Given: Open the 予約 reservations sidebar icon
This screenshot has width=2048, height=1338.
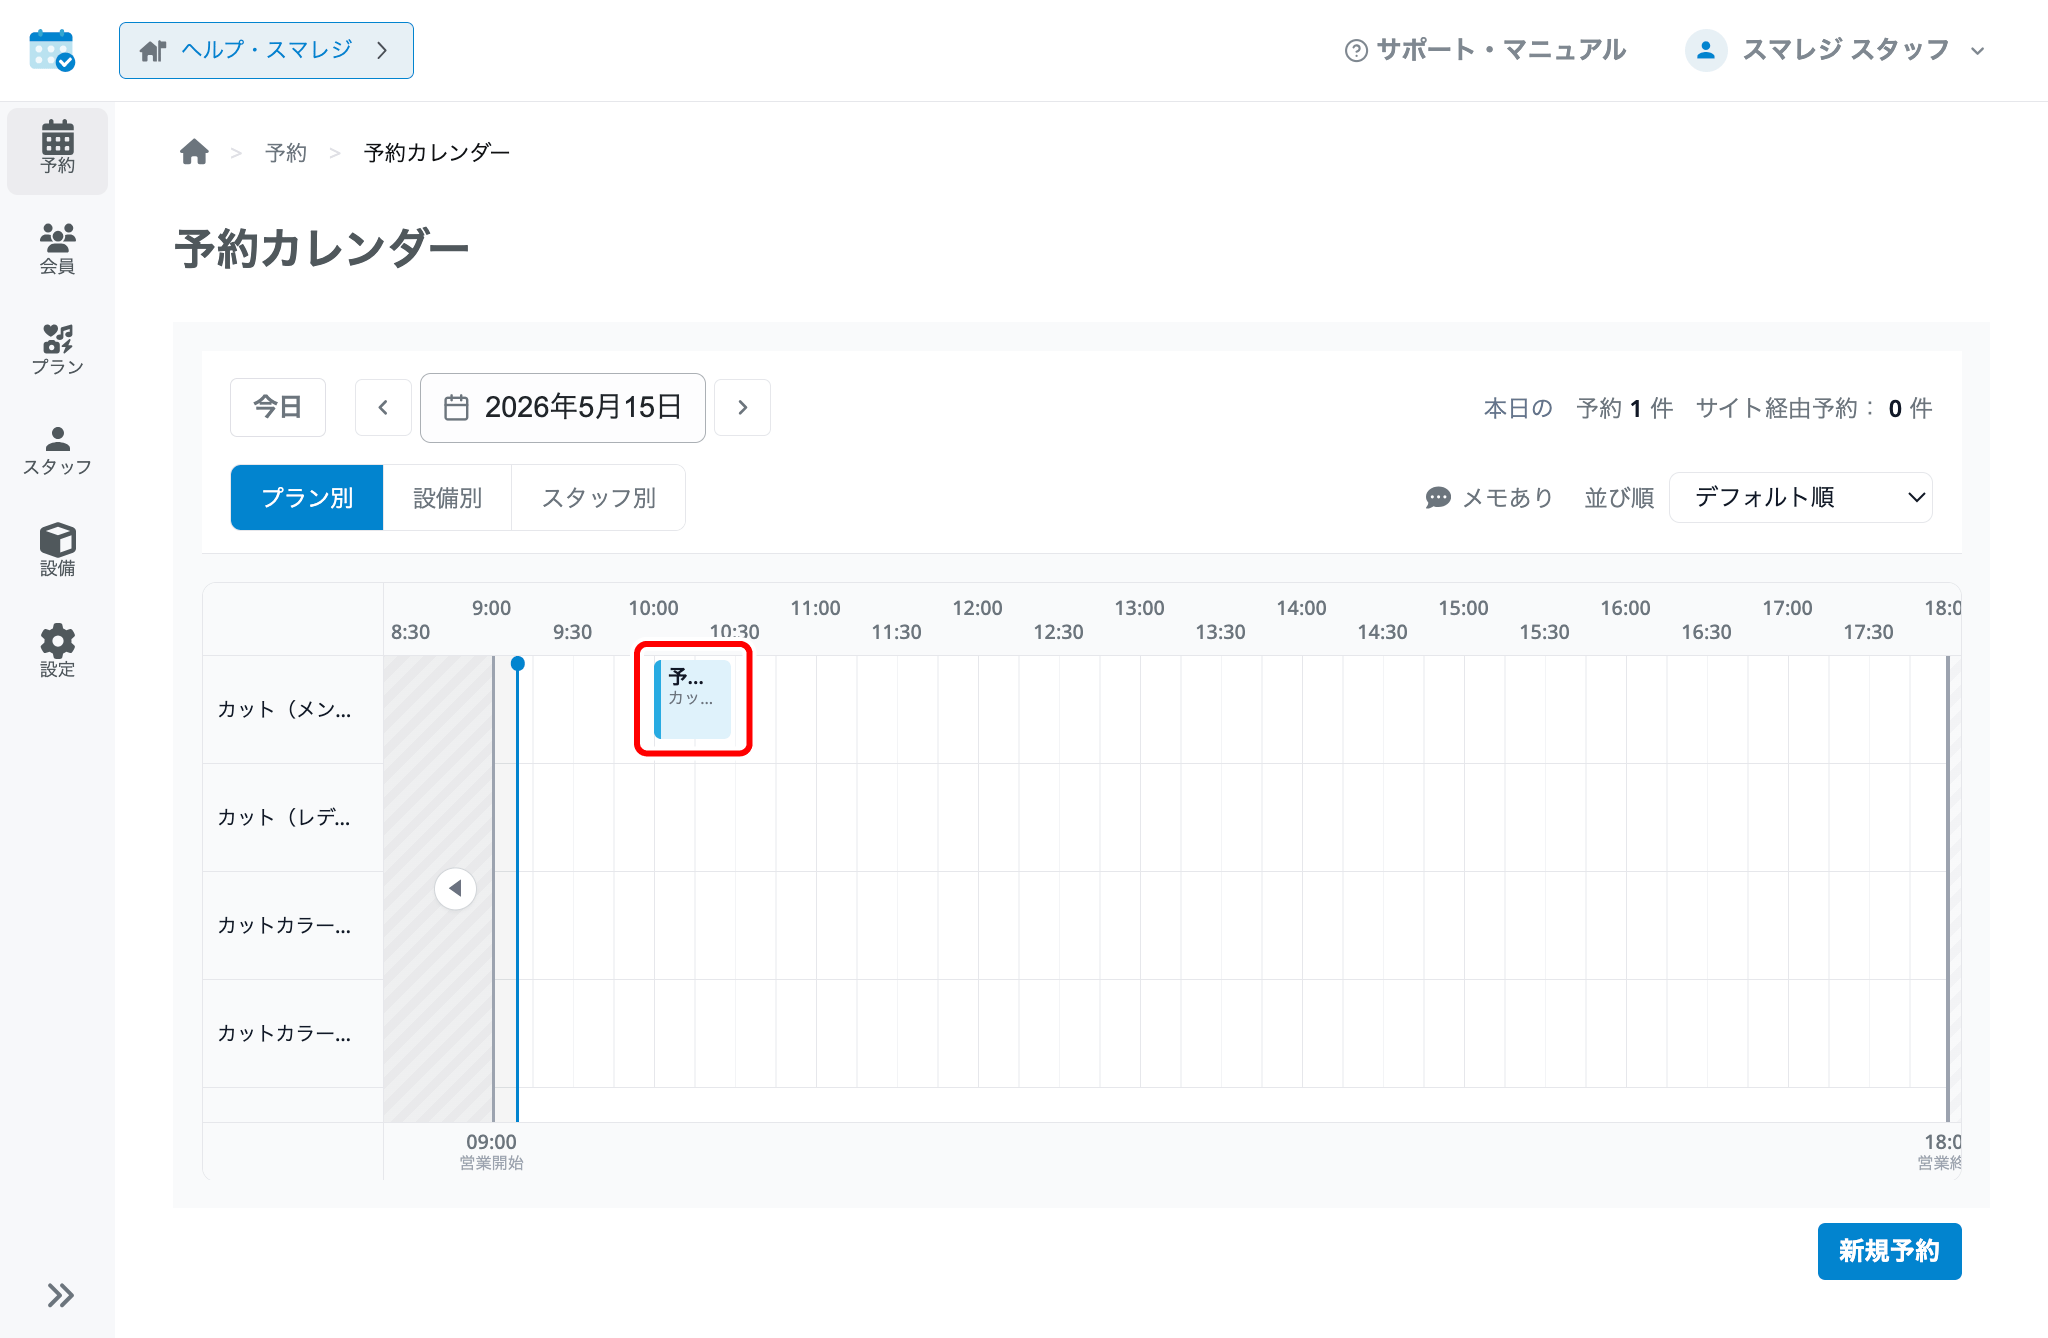Looking at the screenshot, I should [x=57, y=149].
